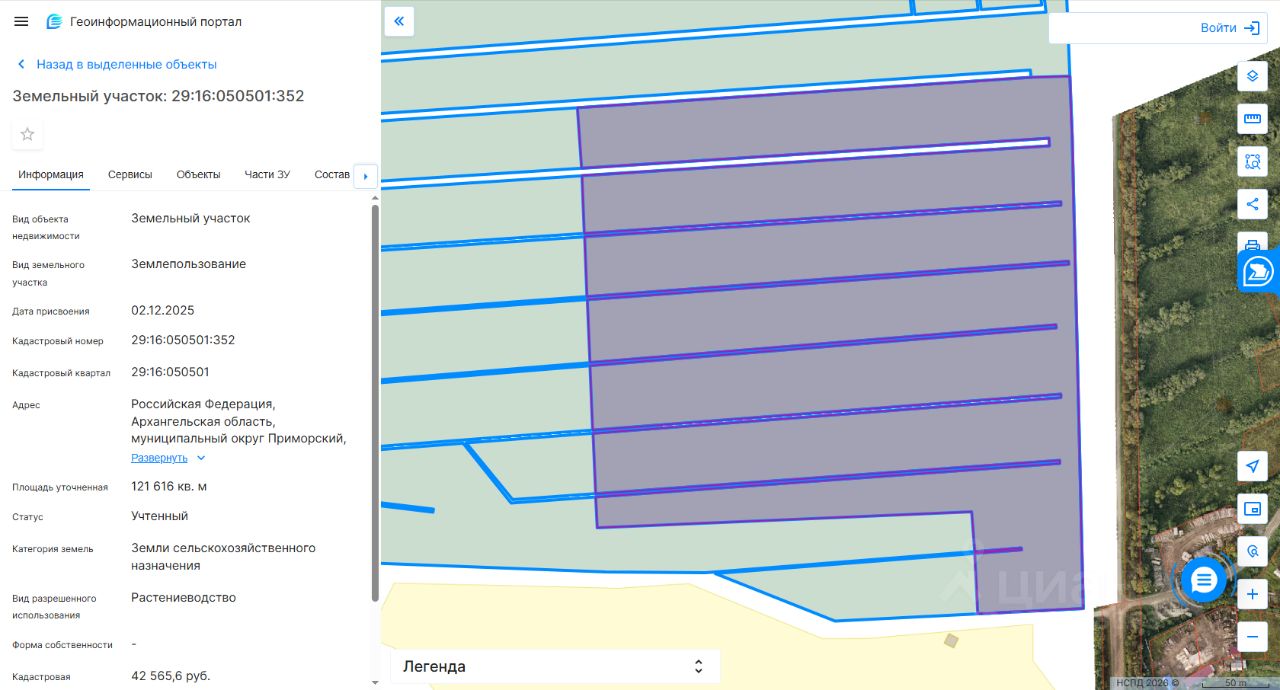Click the back chevron arrow
The height and width of the screenshot is (690, 1280).
pyautogui.click(x=21, y=64)
